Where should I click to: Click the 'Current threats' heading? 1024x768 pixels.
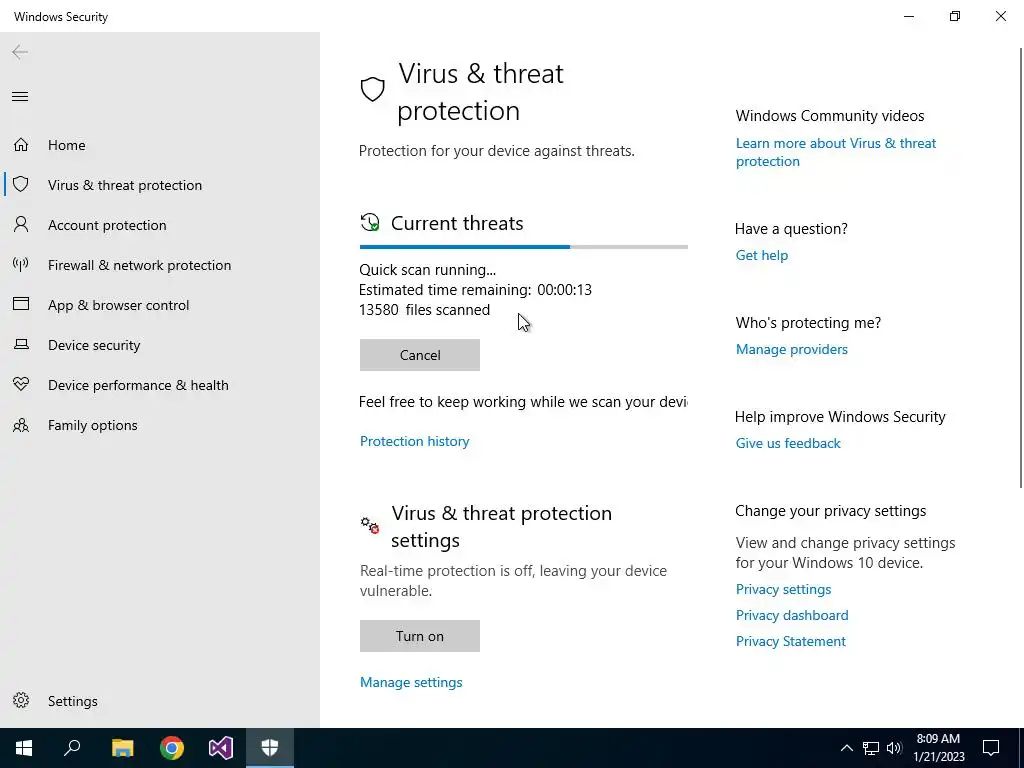[457, 223]
